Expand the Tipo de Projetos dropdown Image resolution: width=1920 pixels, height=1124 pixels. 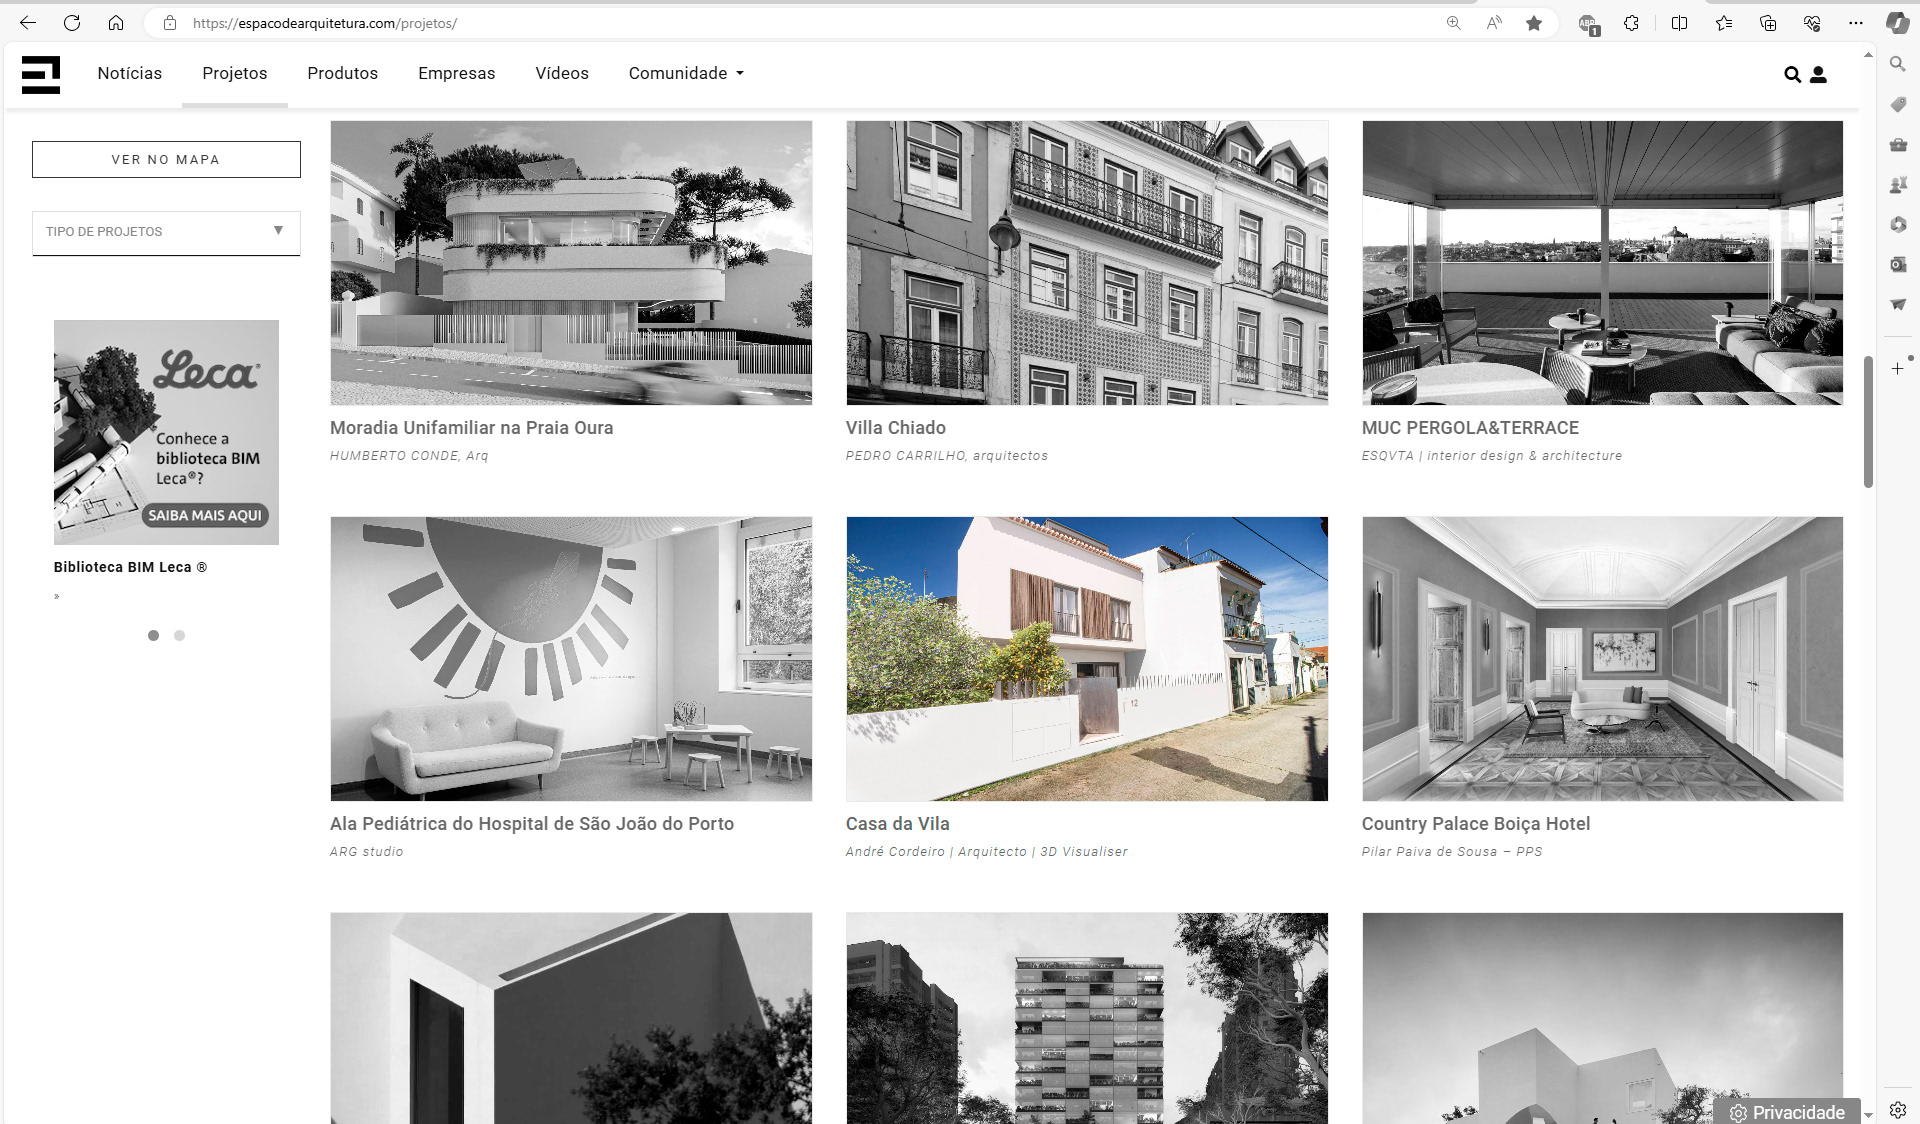tap(166, 232)
